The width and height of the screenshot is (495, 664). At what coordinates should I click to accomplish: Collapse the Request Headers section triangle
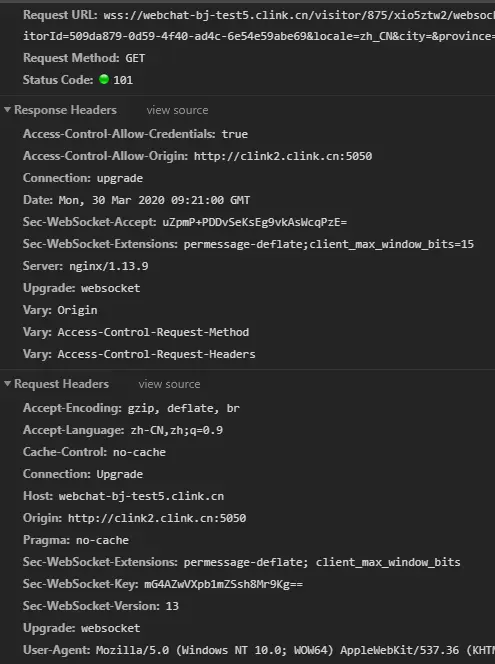pyautogui.click(x=7, y=384)
